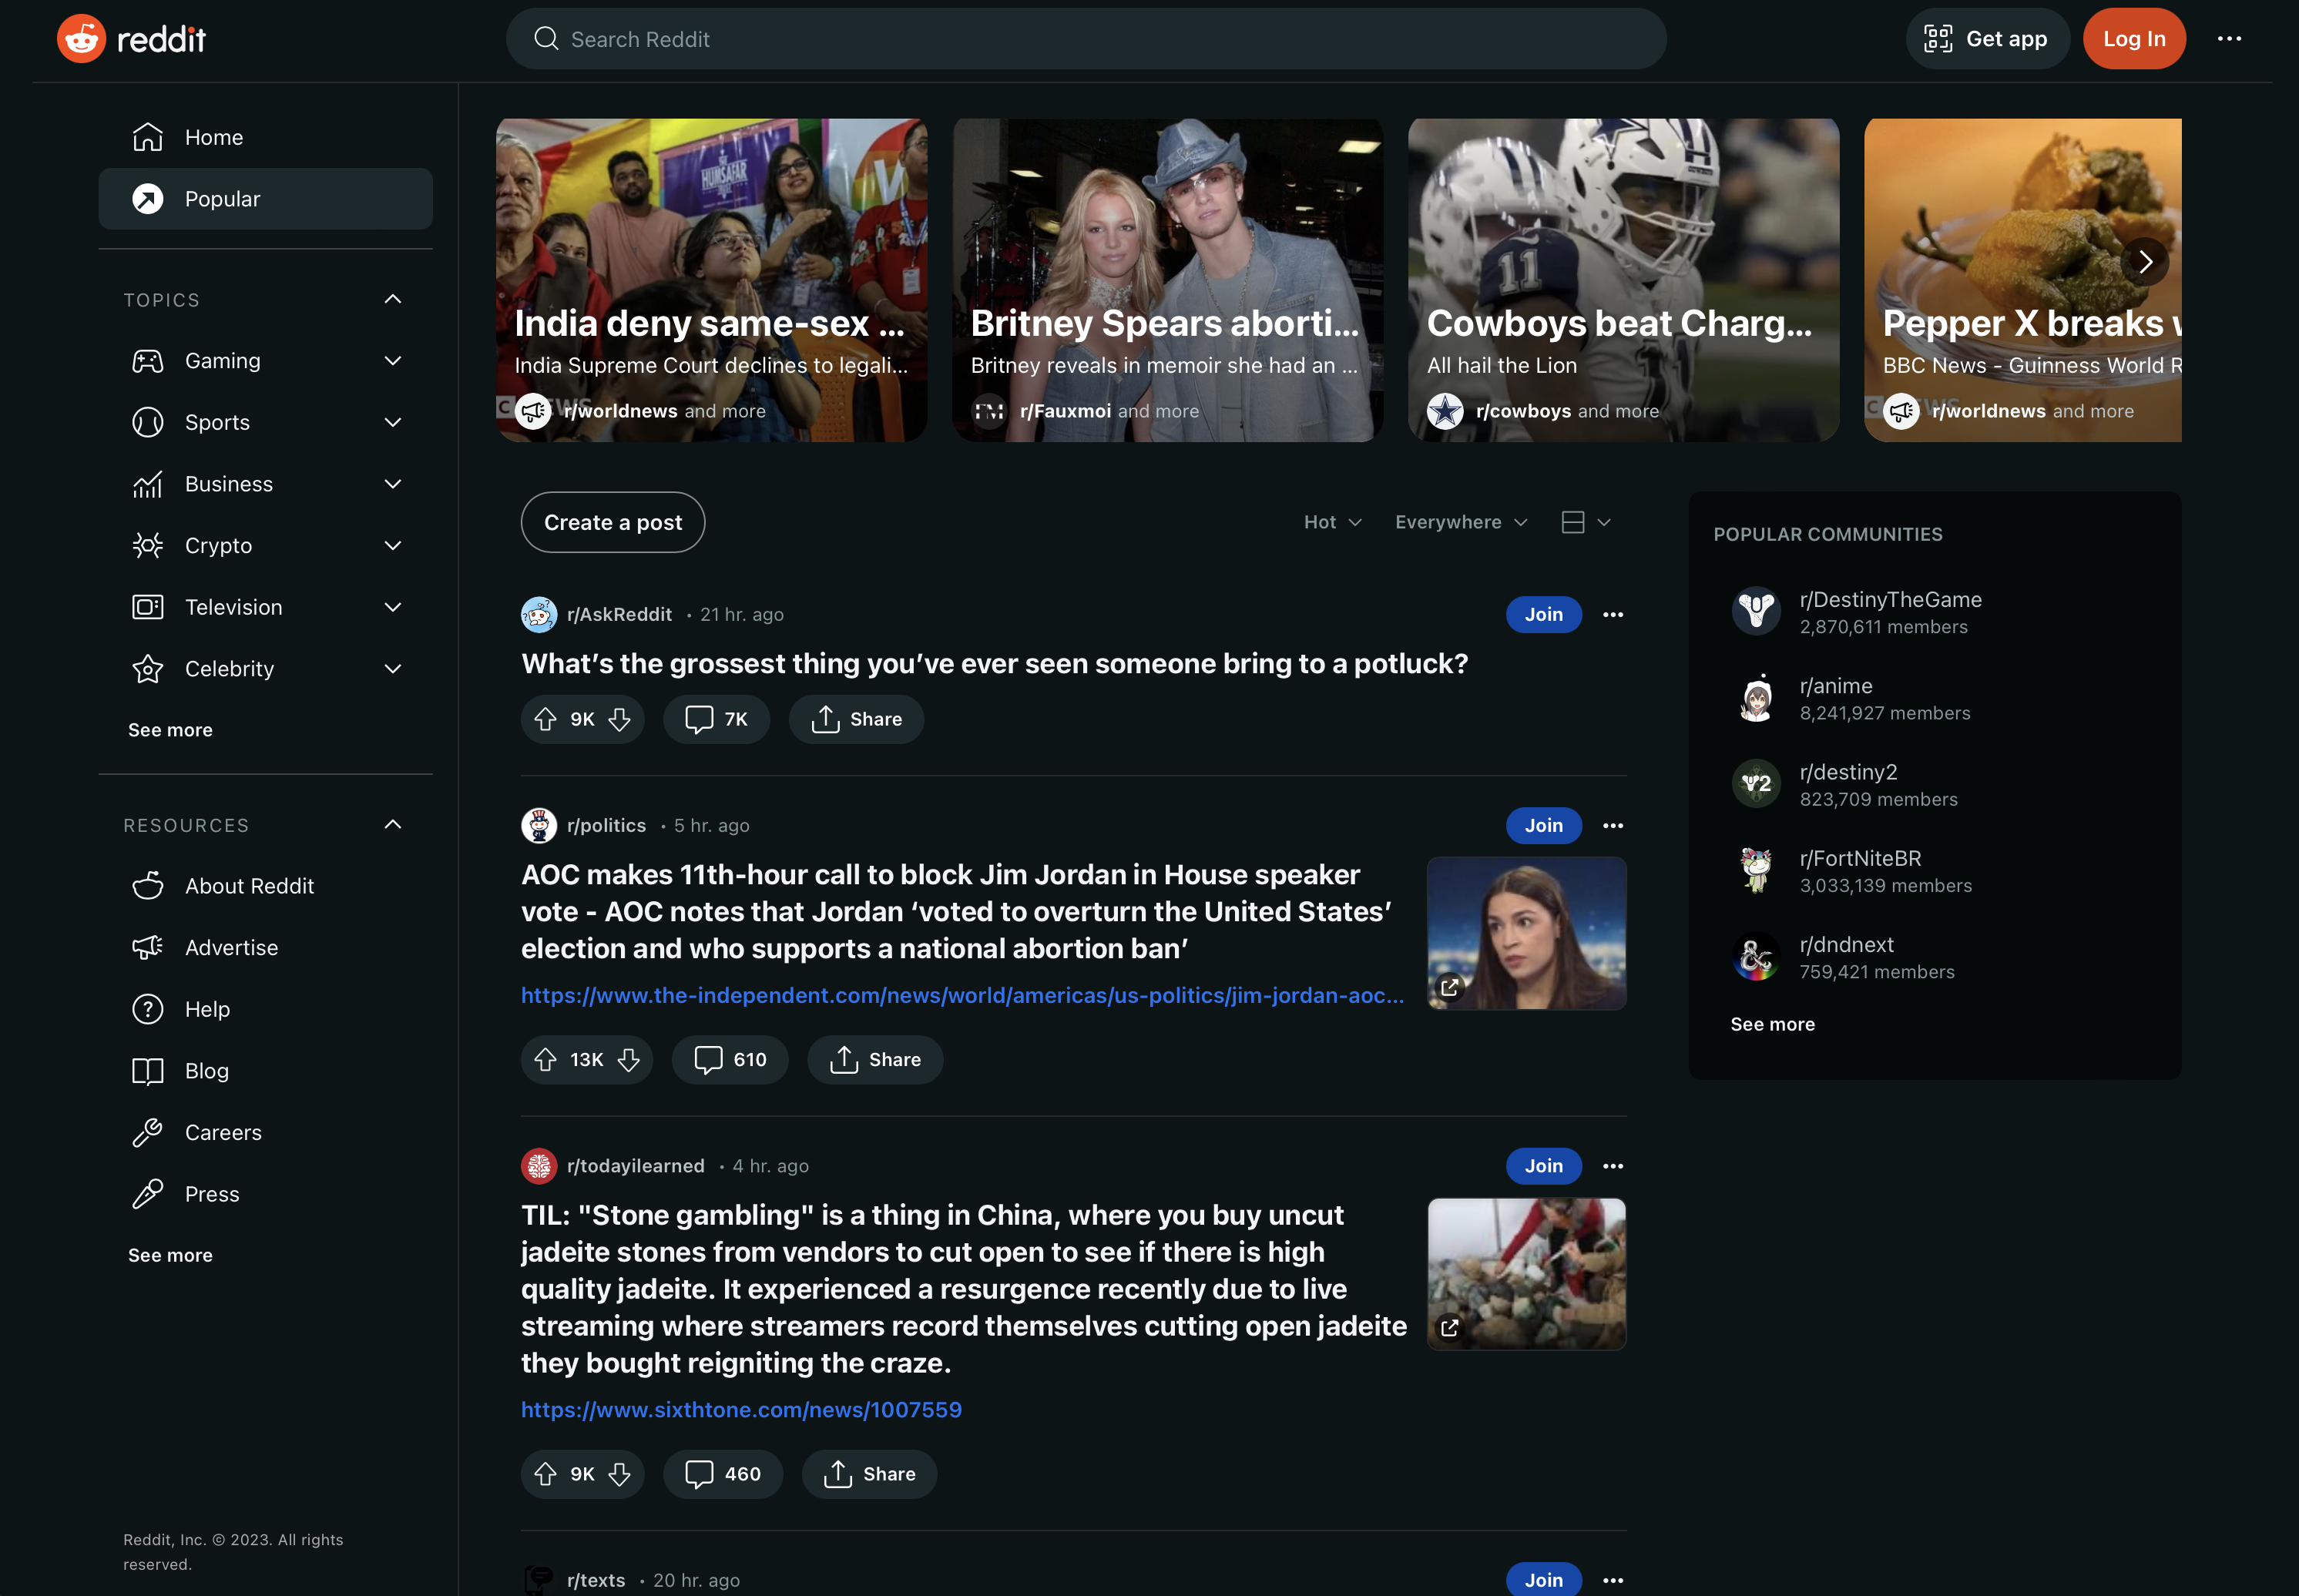
Task: Open options for r/AskReddit post
Action: (1613, 615)
